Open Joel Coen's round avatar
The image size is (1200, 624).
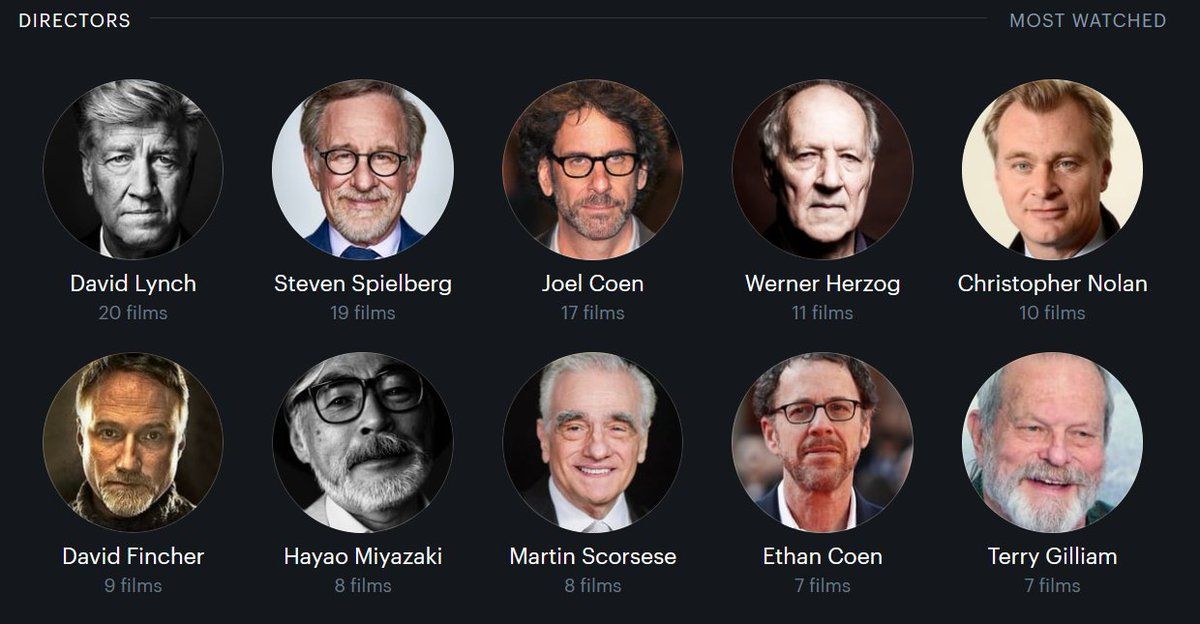(x=593, y=169)
